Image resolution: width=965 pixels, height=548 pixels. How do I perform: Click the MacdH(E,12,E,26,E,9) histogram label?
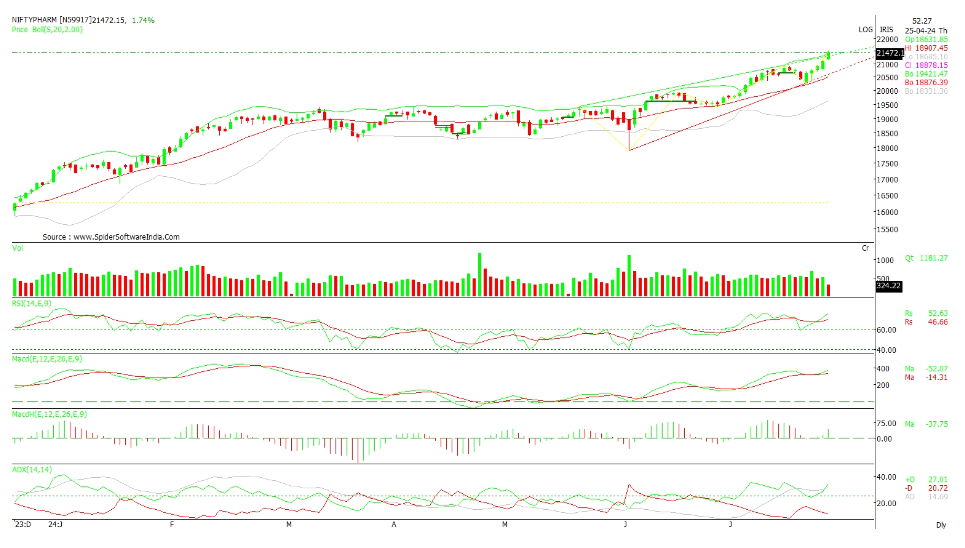(x=48, y=413)
